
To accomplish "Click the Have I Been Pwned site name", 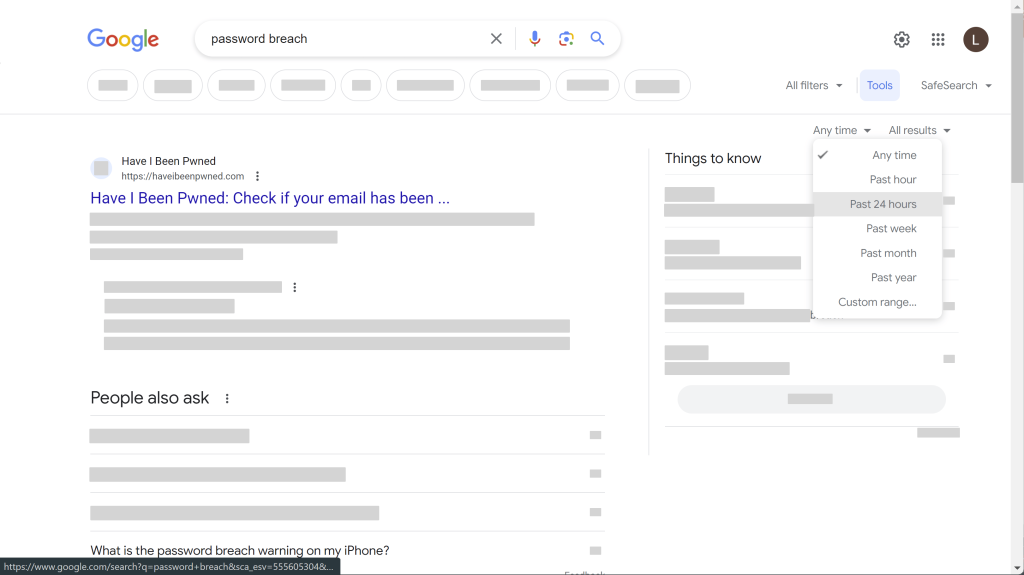I will click(168, 161).
